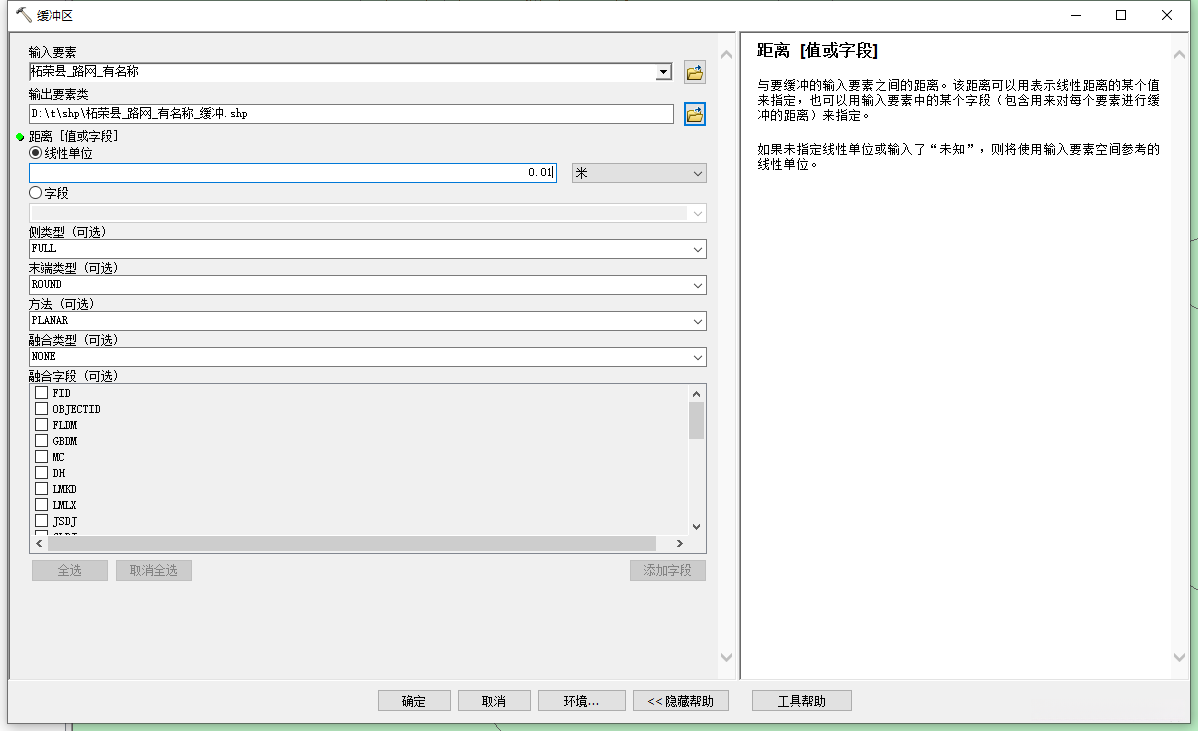Open the 环境... settings button
Screen dimensions: 1198x731
[x=581, y=700]
